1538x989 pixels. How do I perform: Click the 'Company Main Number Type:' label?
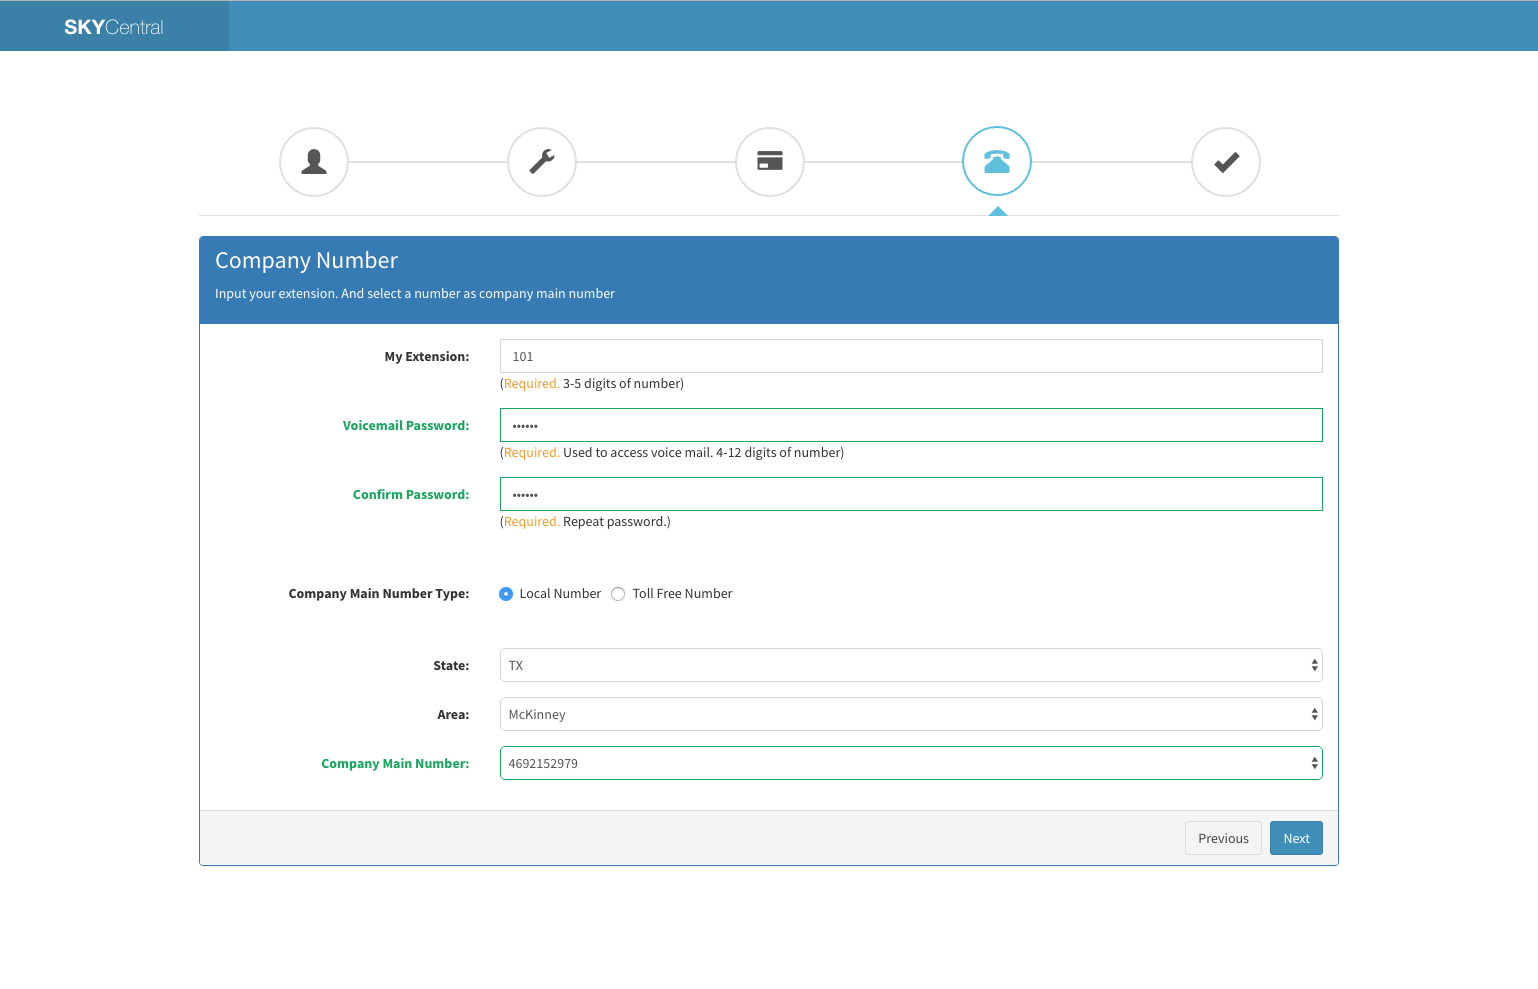(379, 594)
